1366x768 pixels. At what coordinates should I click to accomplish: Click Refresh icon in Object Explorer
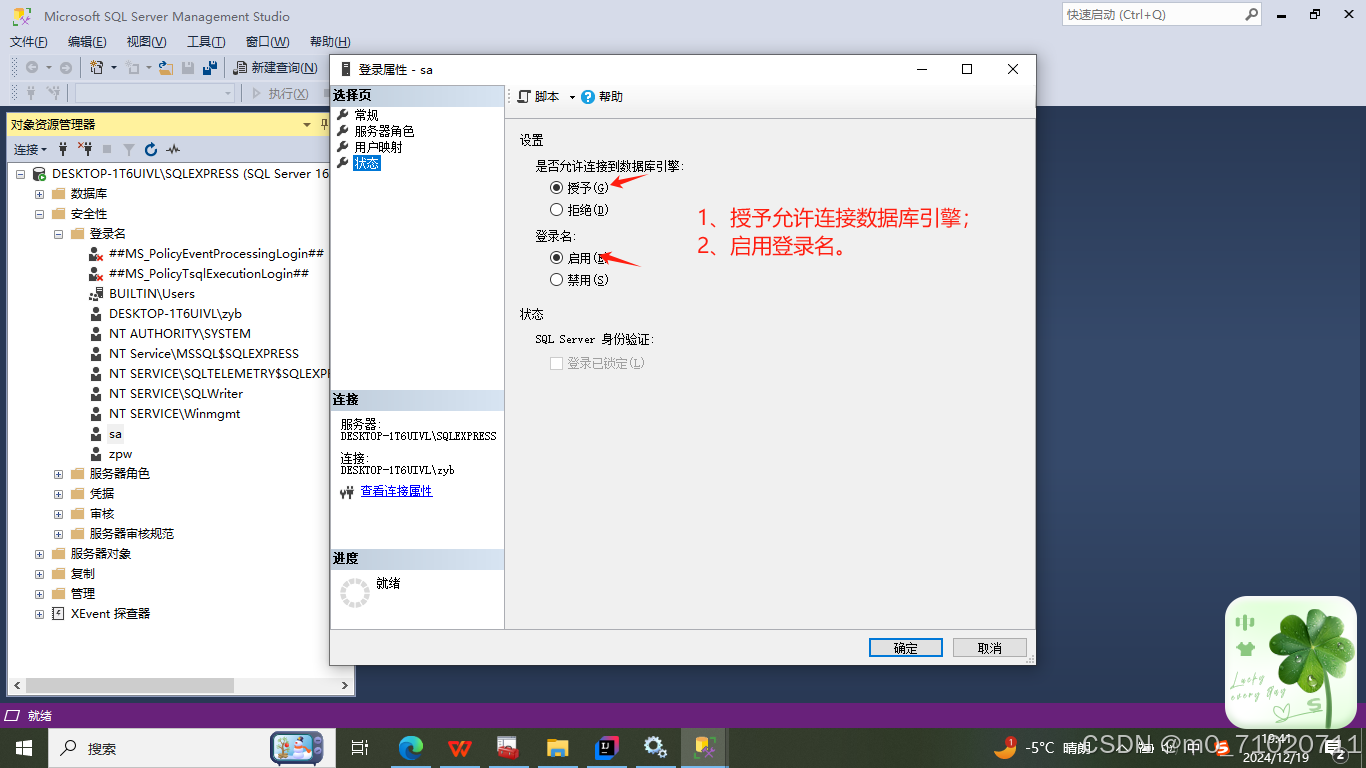click(x=151, y=149)
